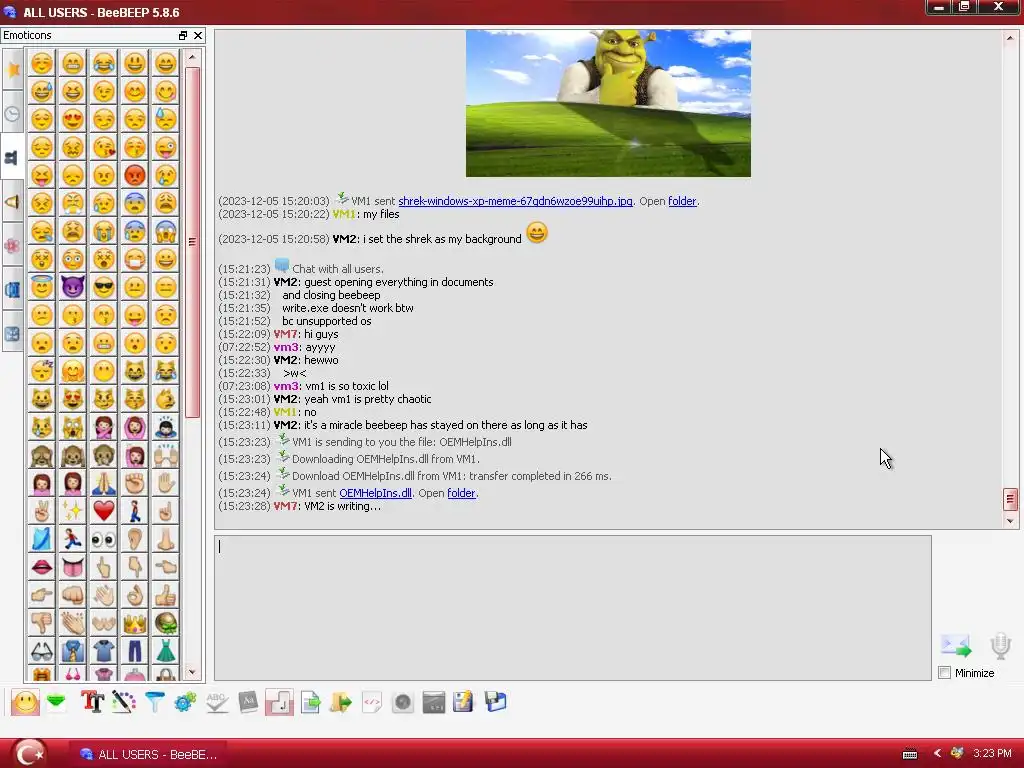Insert the red heart emoticon
This screenshot has height=768, width=1024.
click(x=103, y=511)
